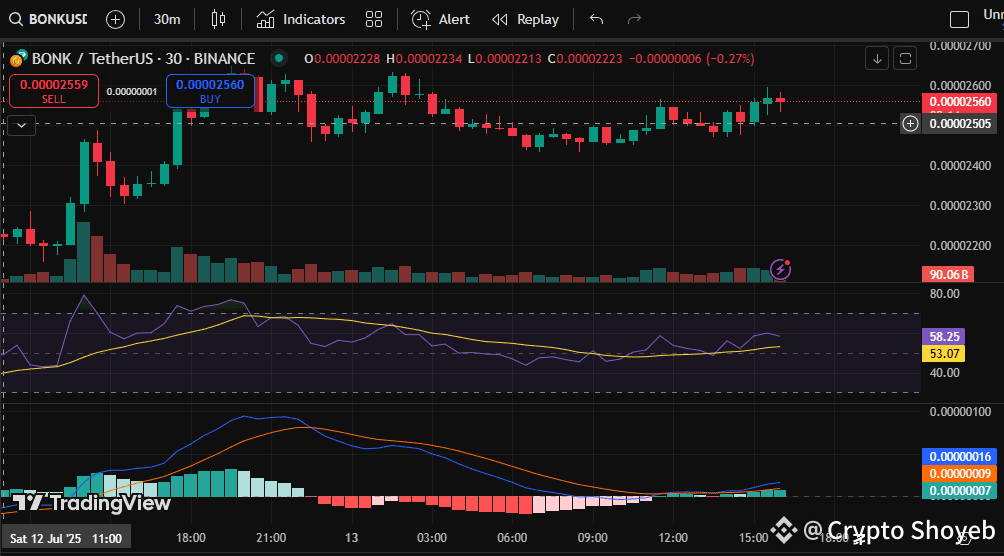This screenshot has height=556, width=1004.
Task: Open the layout setup square icon
Action: (959, 19)
